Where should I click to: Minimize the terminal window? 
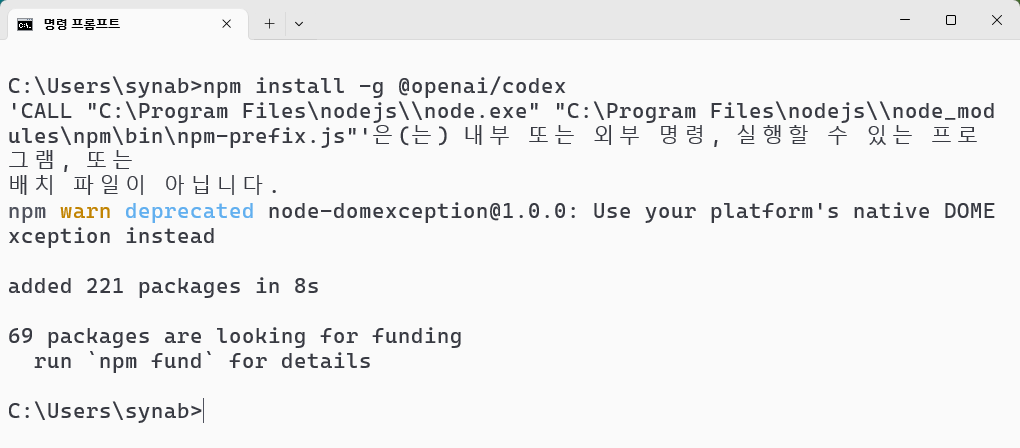[904, 20]
